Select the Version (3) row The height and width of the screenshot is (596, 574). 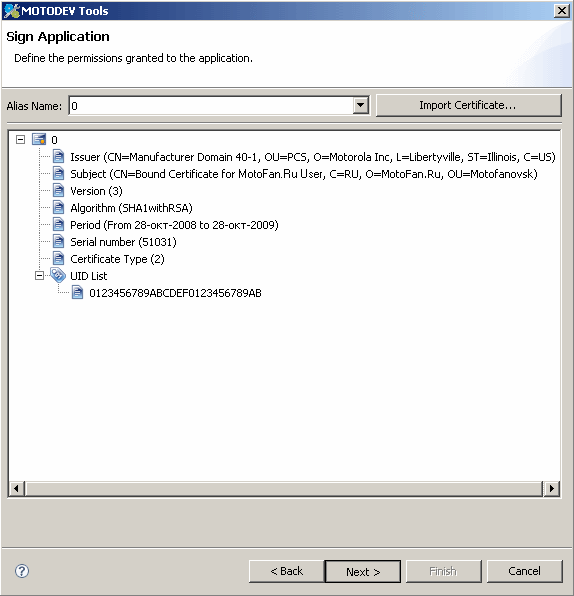[x=96, y=191]
